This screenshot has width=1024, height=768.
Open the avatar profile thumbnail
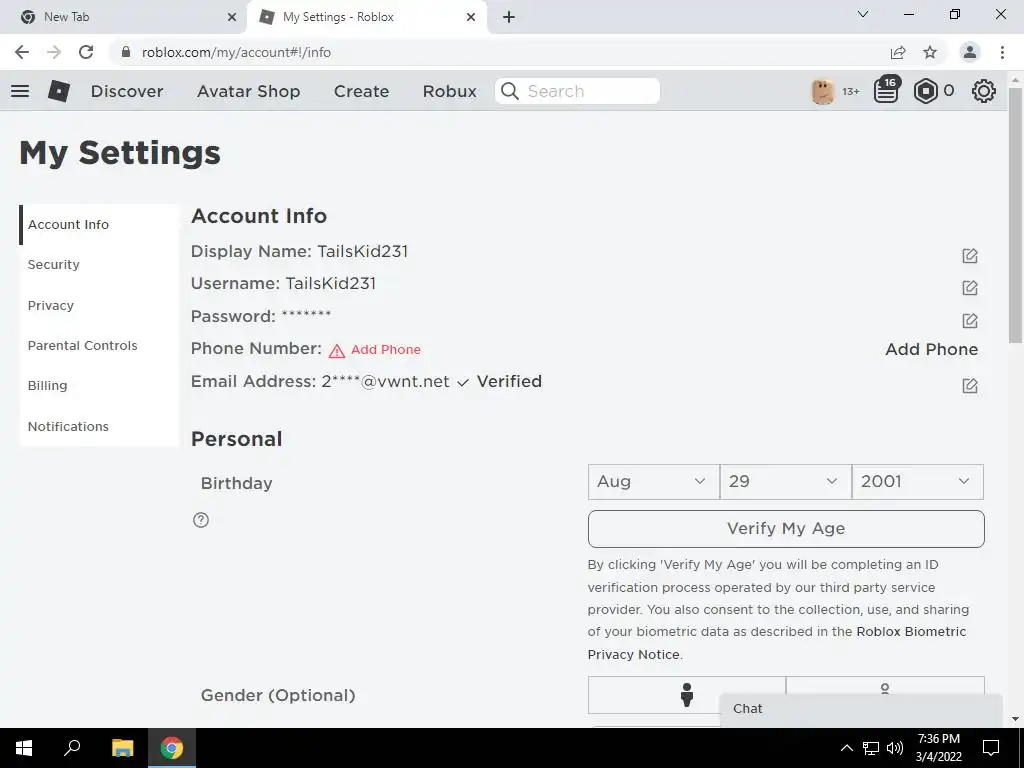(823, 91)
